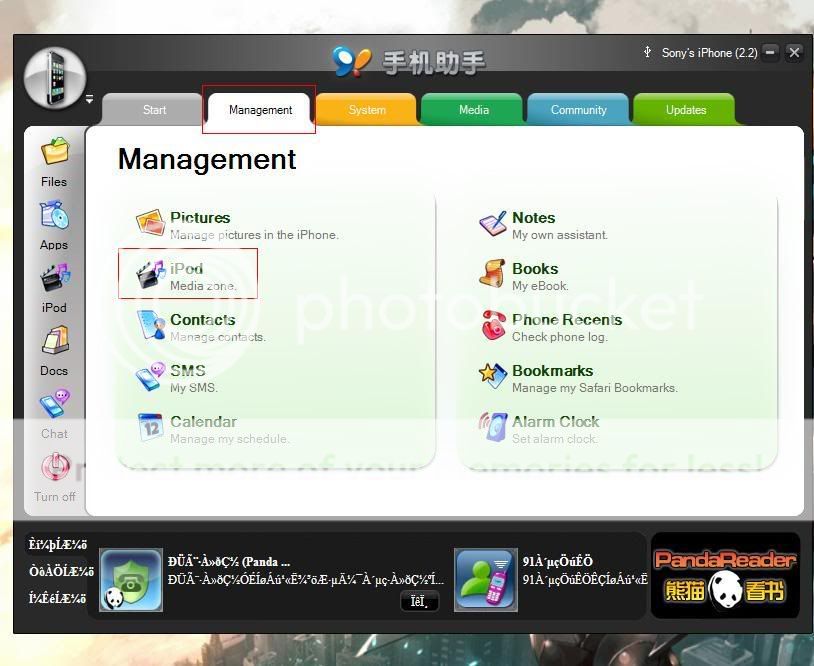Open the Apps sidebar icon
The width and height of the screenshot is (814, 666).
55,215
